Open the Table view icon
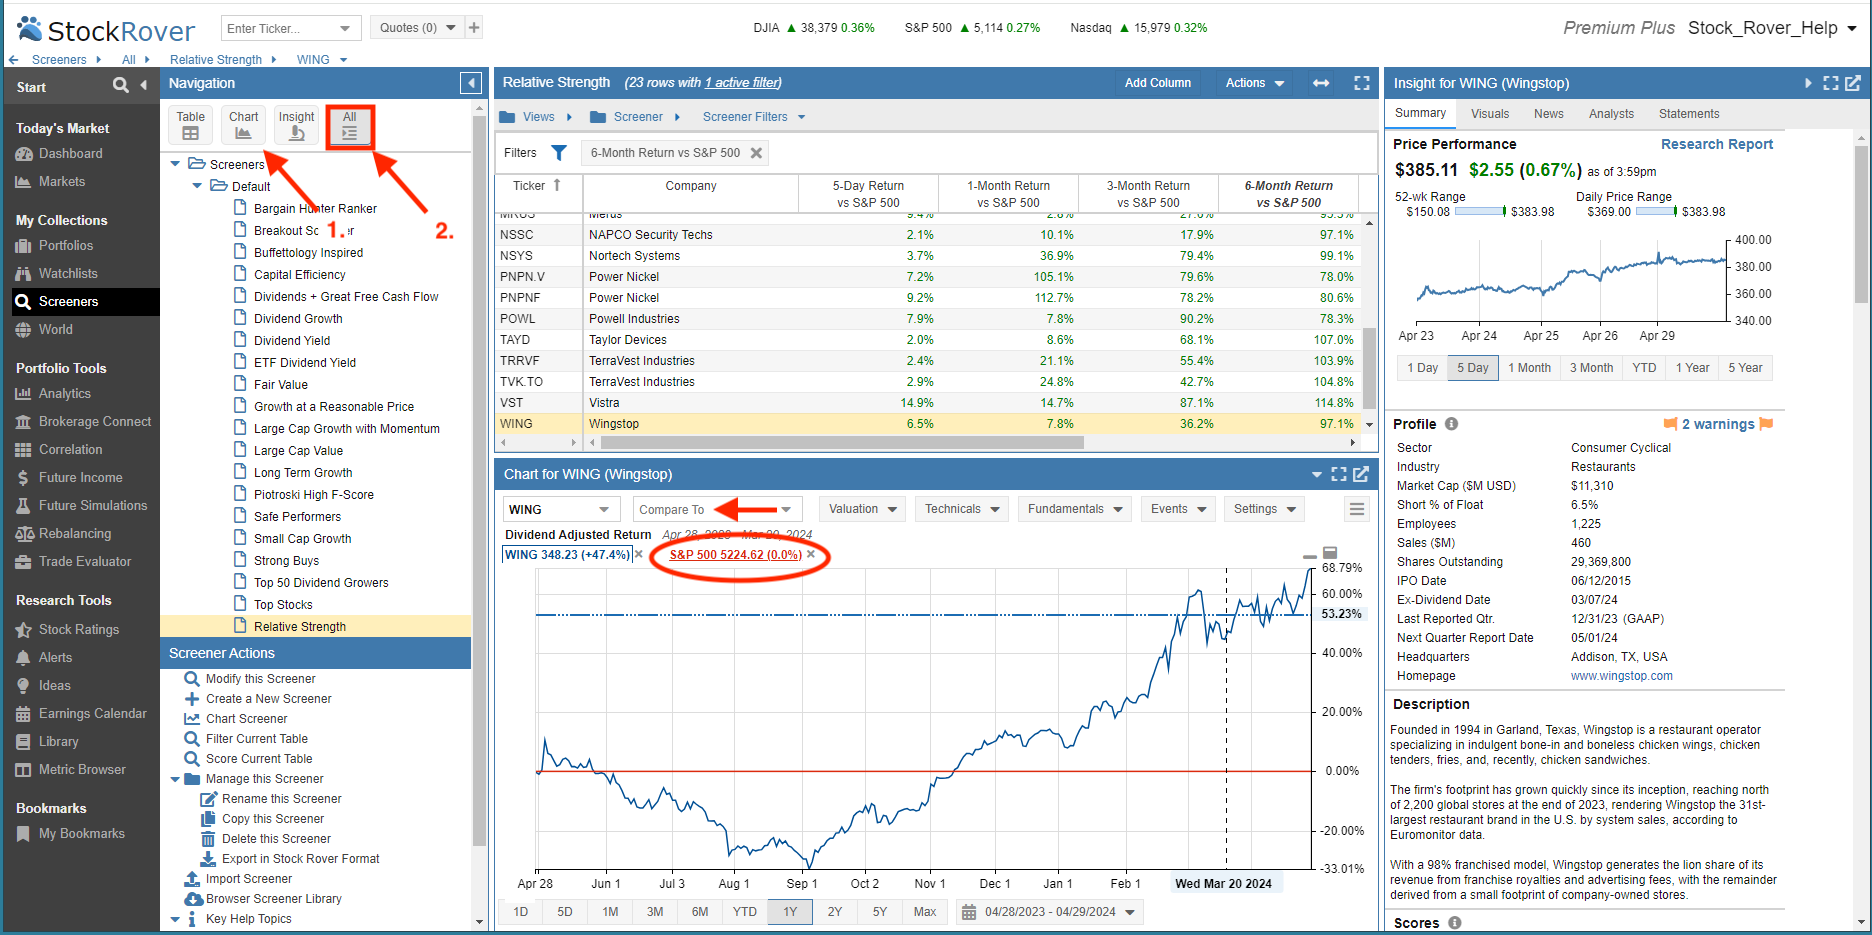1872x935 pixels. (191, 126)
